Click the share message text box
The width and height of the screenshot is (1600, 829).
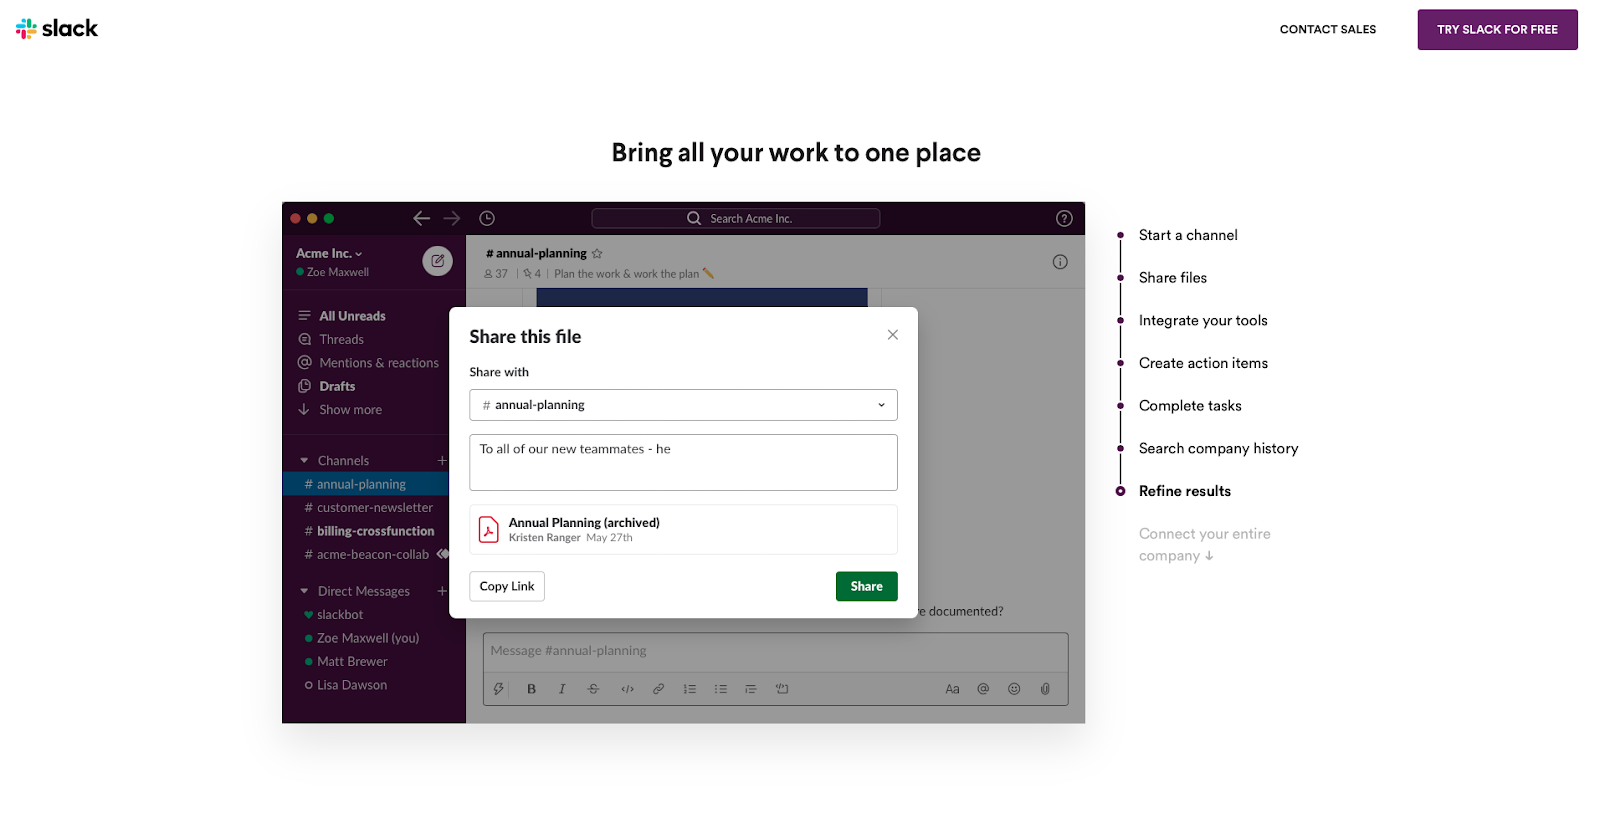pos(683,462)
